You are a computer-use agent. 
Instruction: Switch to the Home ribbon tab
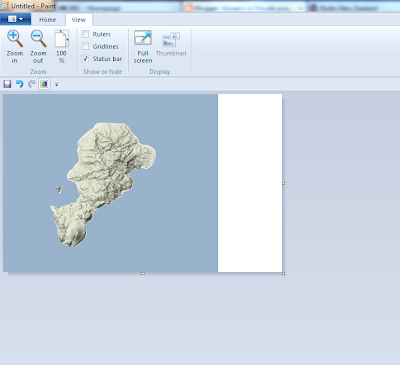(x=48, y=20)
